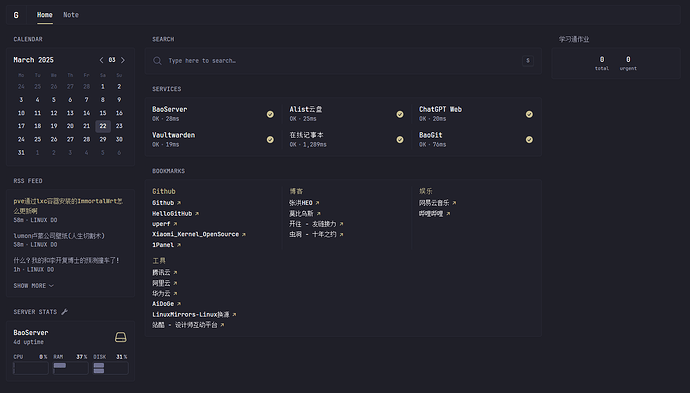Select the Home tab
690x393 pixels.
click(44, 15)
